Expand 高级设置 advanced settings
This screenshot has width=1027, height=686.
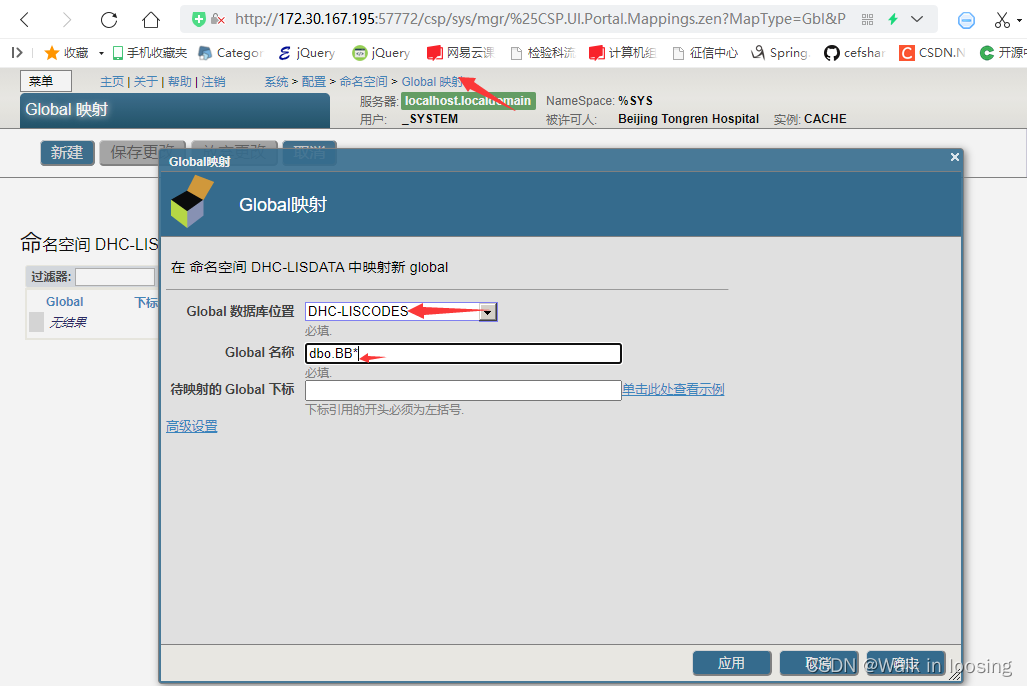click(x=191, y=427)
